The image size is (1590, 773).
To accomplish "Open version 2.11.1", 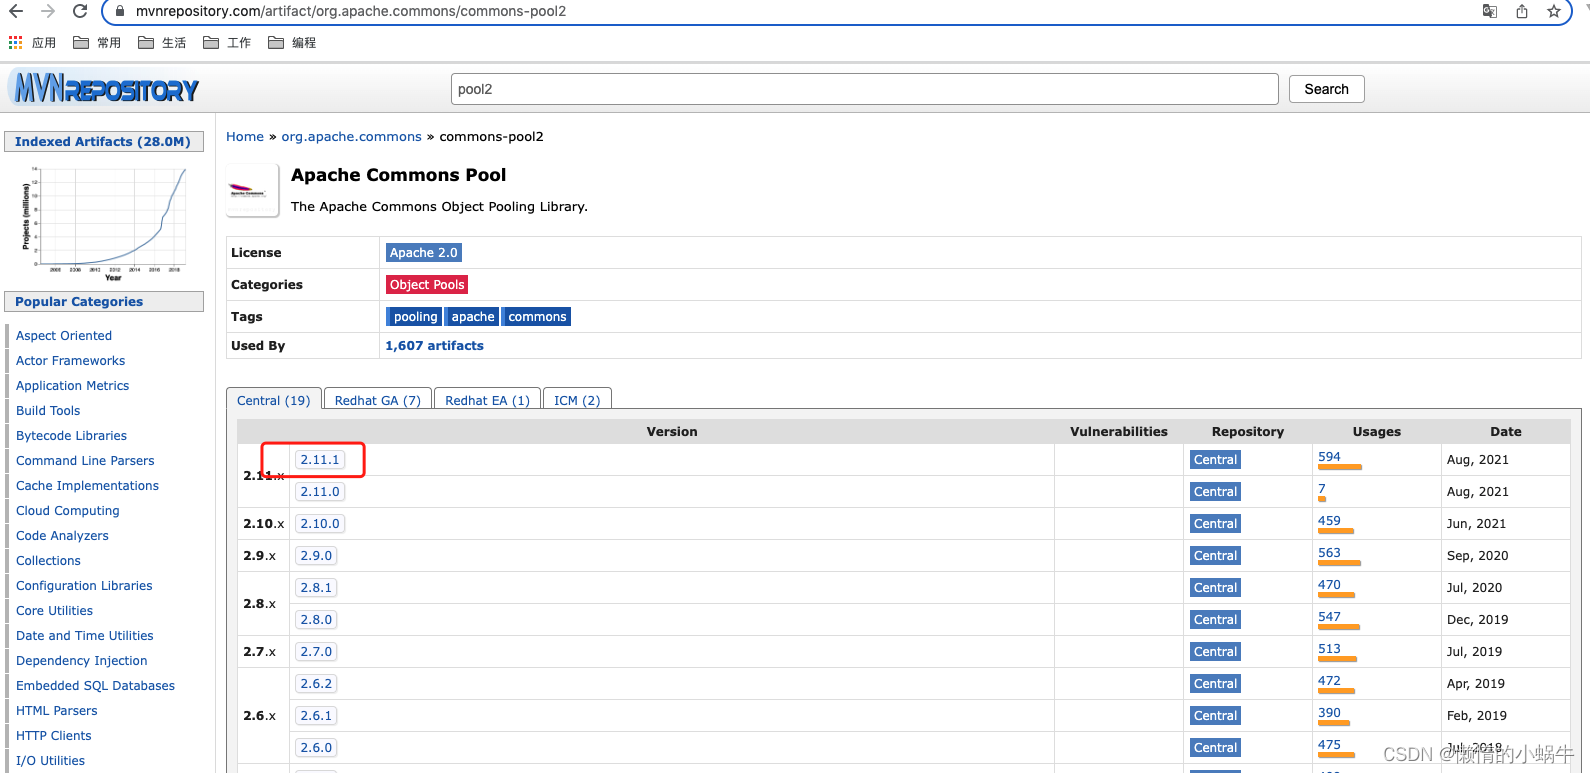I will (320, 460).
